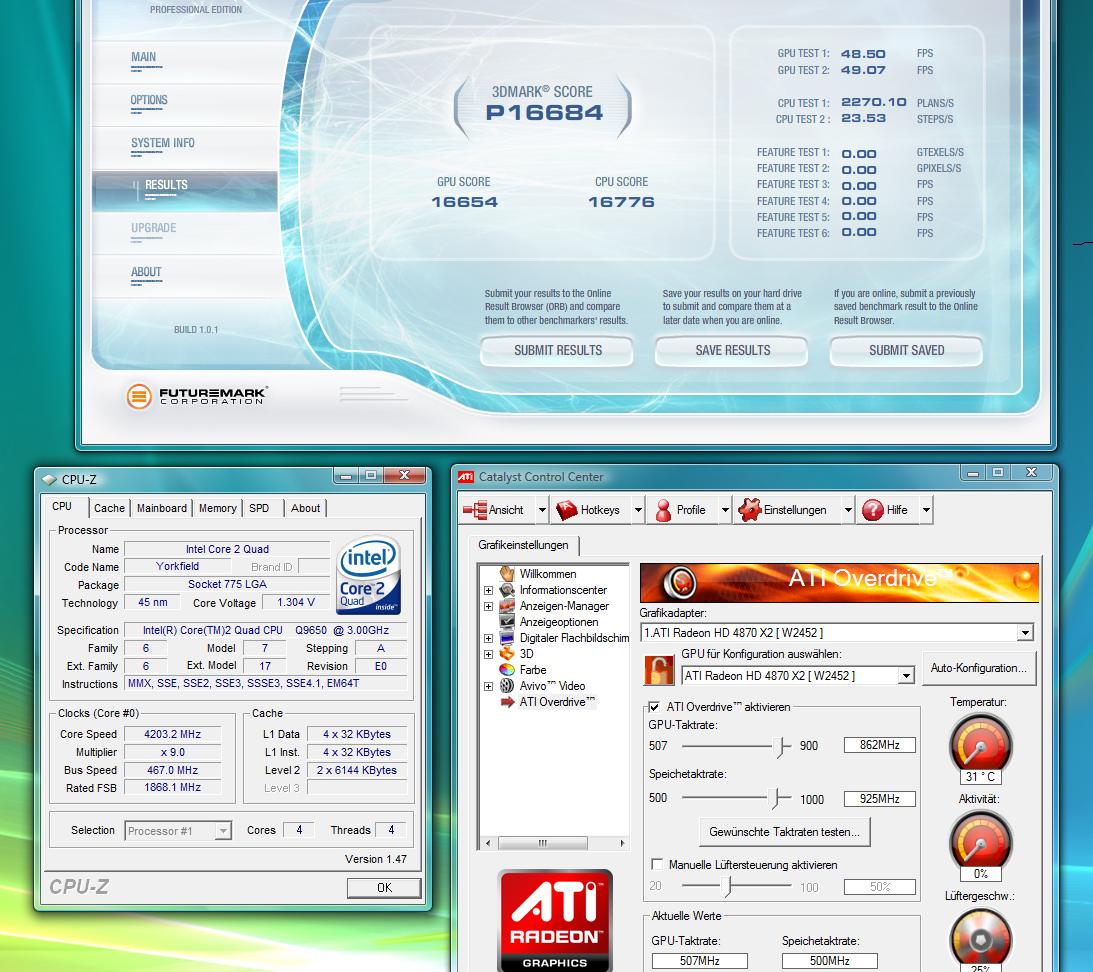Click the ATI Overdrive banner gauge icon

click(x=680, y=583)
